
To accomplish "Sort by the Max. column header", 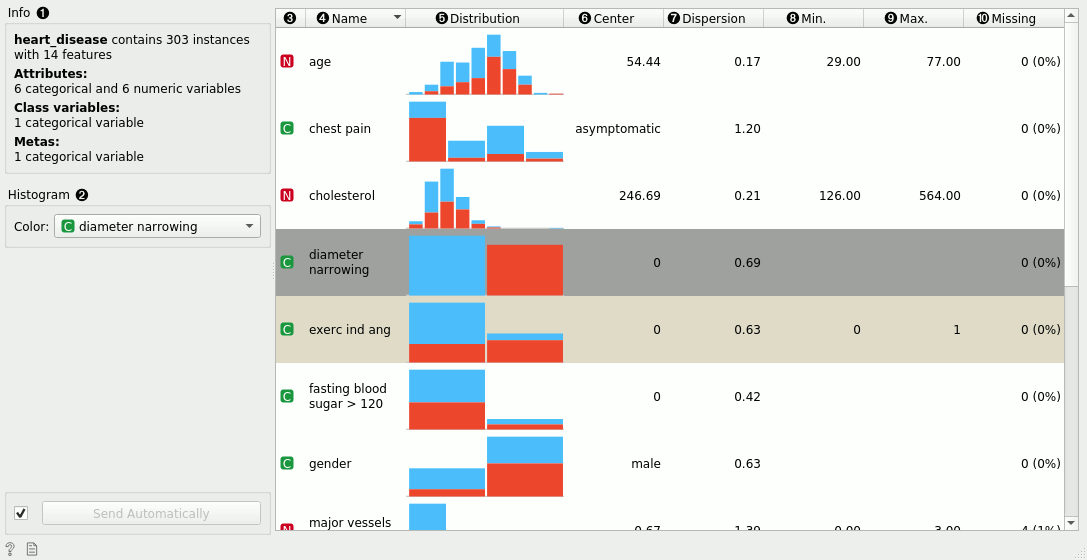I will pos(912,19).
